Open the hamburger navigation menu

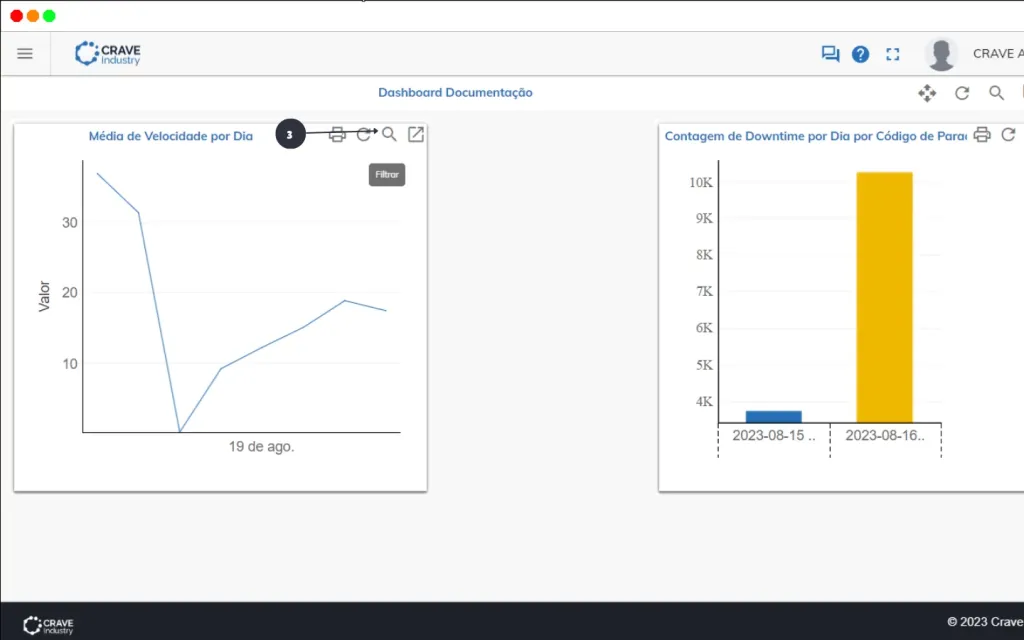pos(25,54)
